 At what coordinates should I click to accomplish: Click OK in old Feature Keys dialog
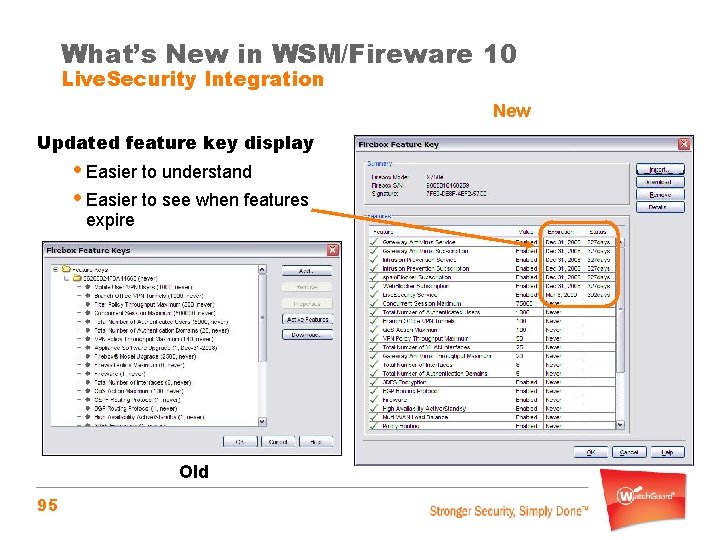240,442
